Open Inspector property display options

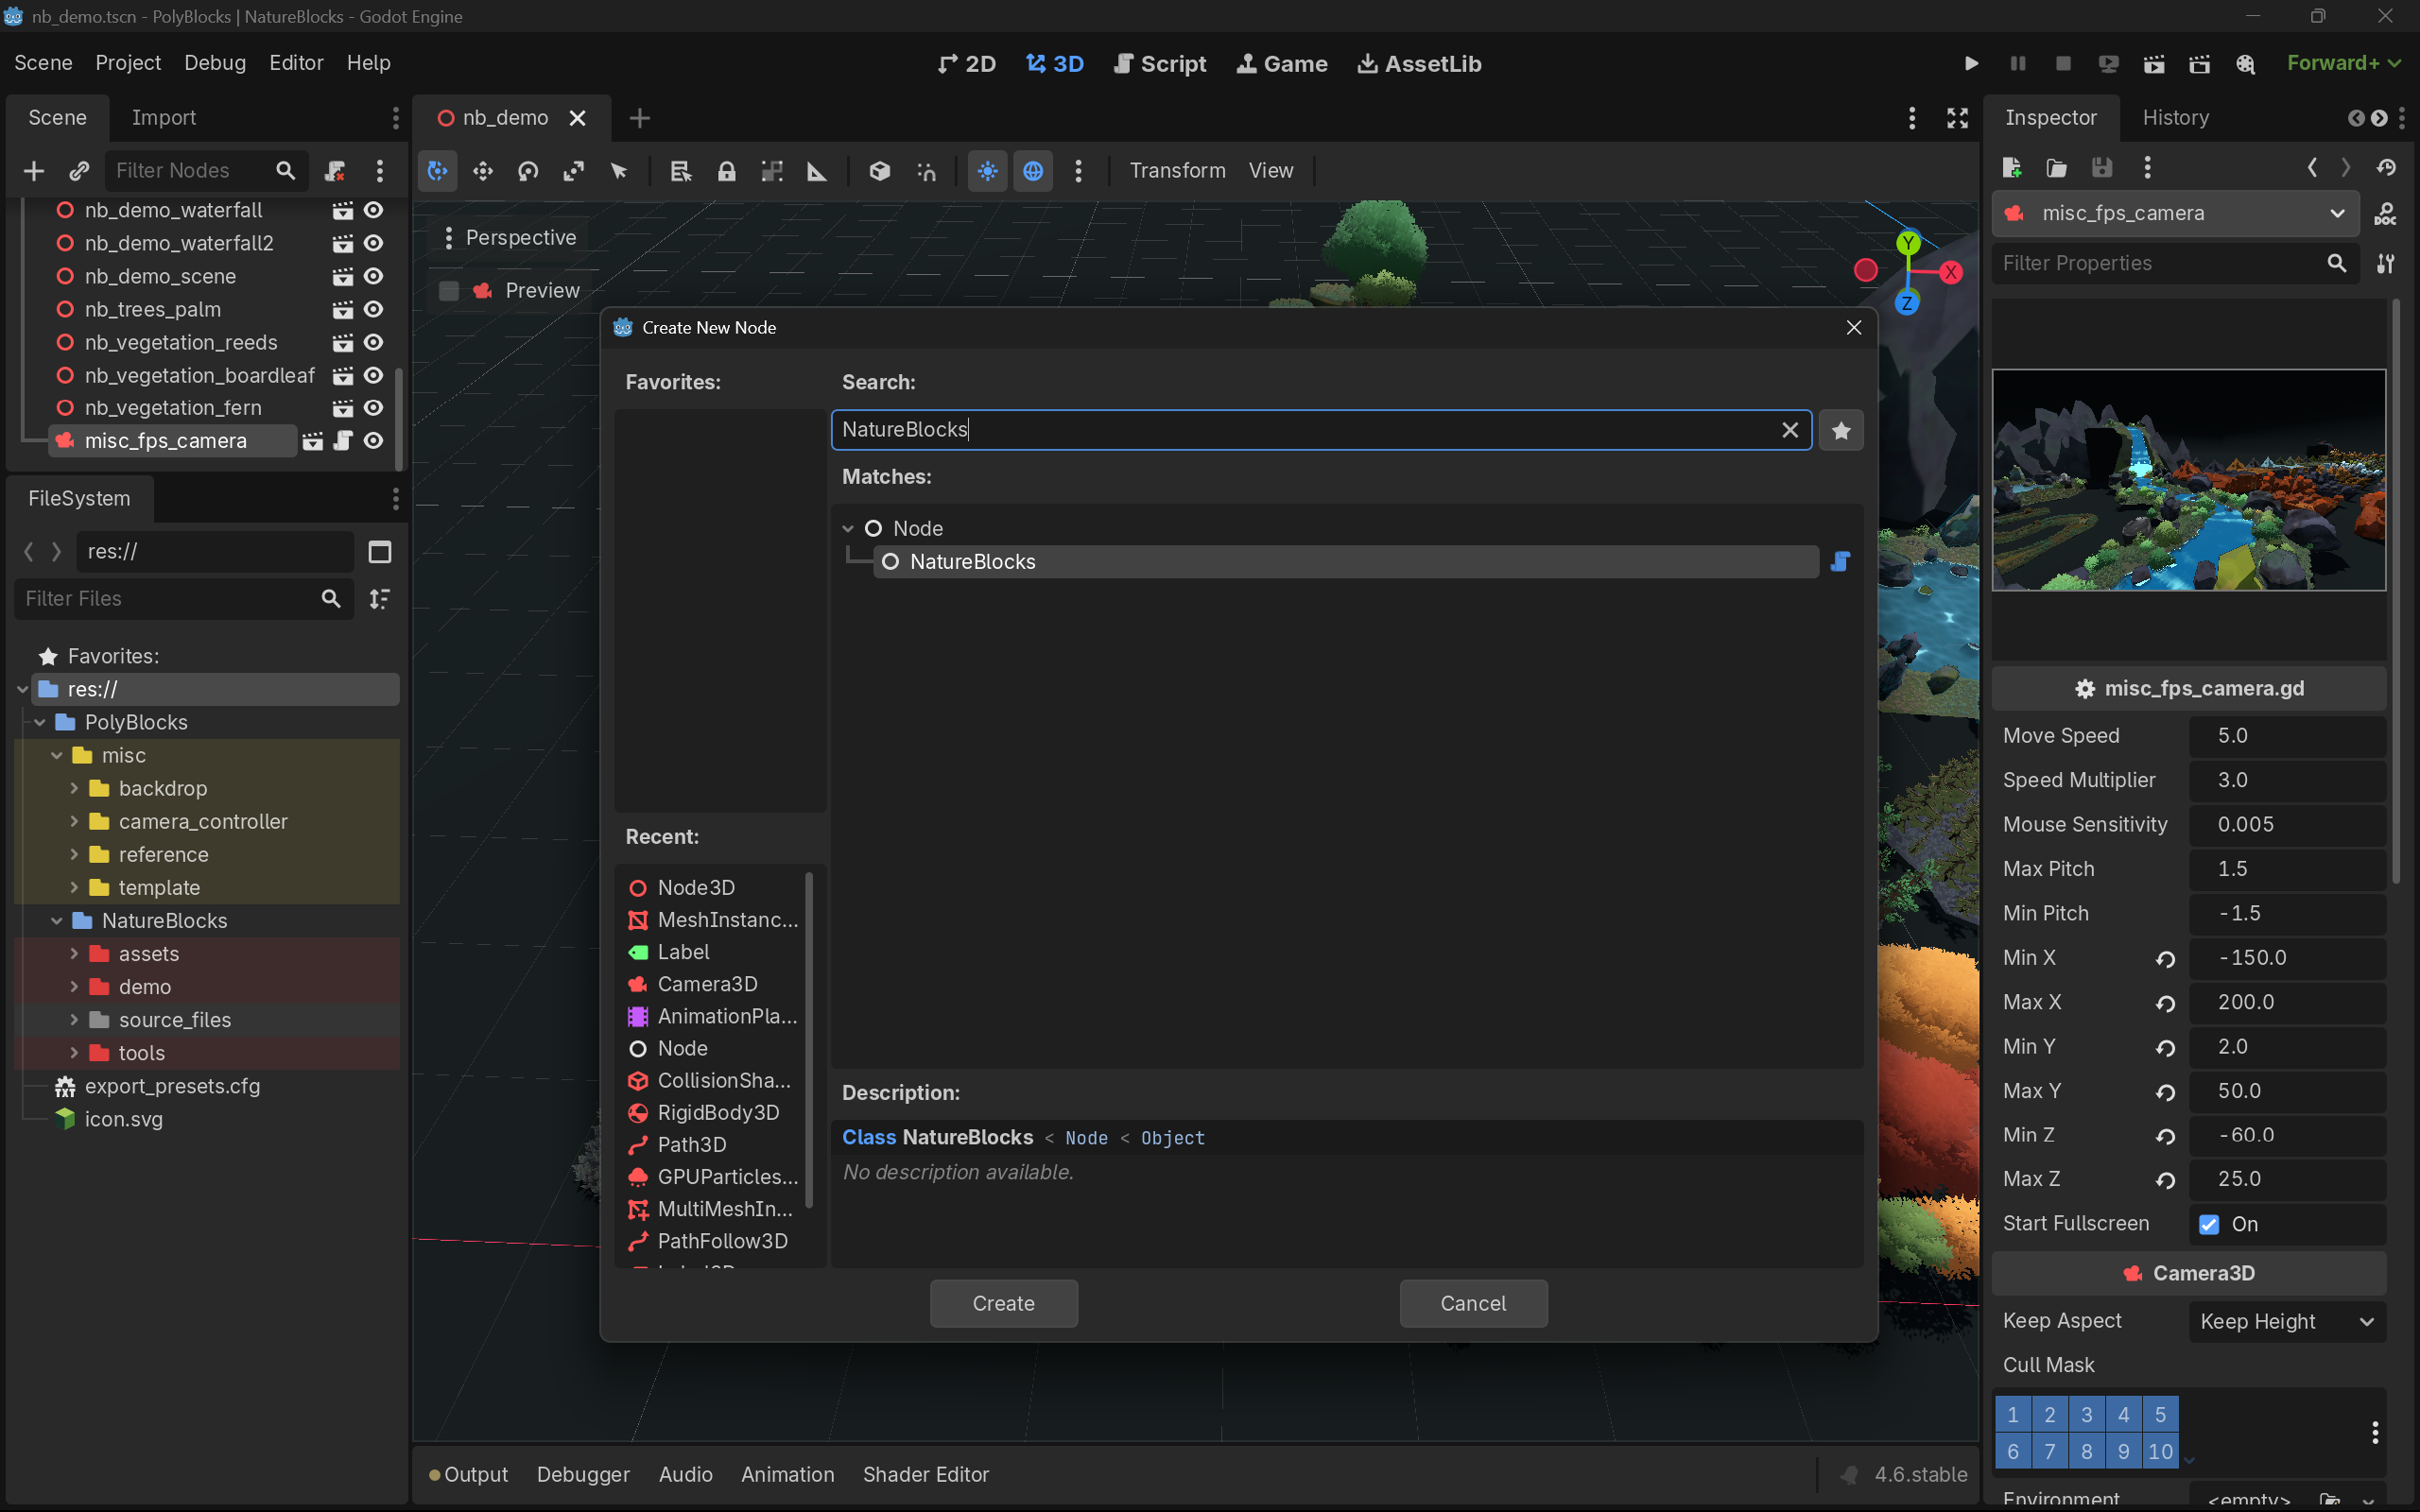tap(2386, 263)
